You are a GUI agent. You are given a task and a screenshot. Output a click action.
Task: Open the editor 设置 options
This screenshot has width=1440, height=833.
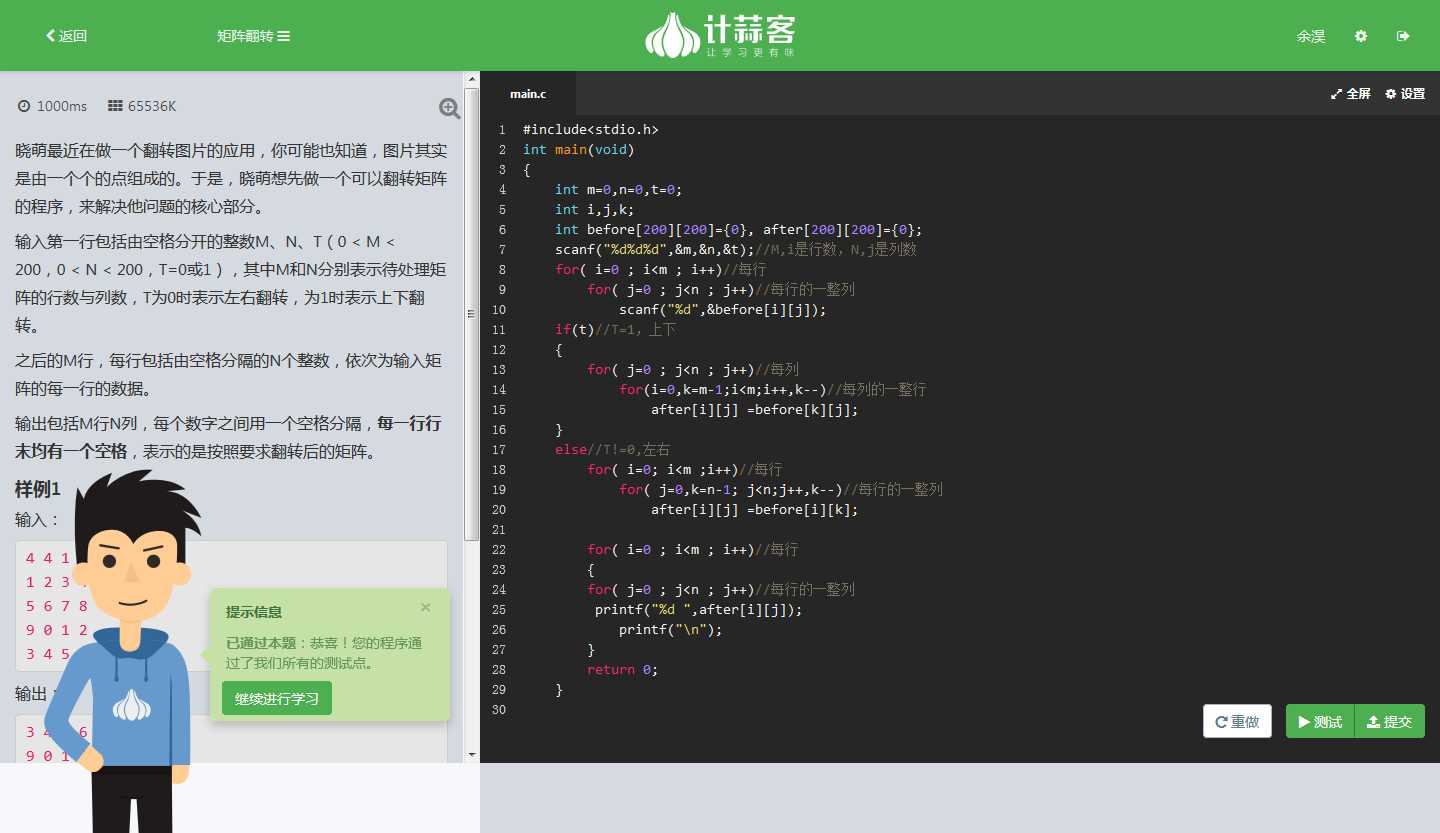point(1405,94)
